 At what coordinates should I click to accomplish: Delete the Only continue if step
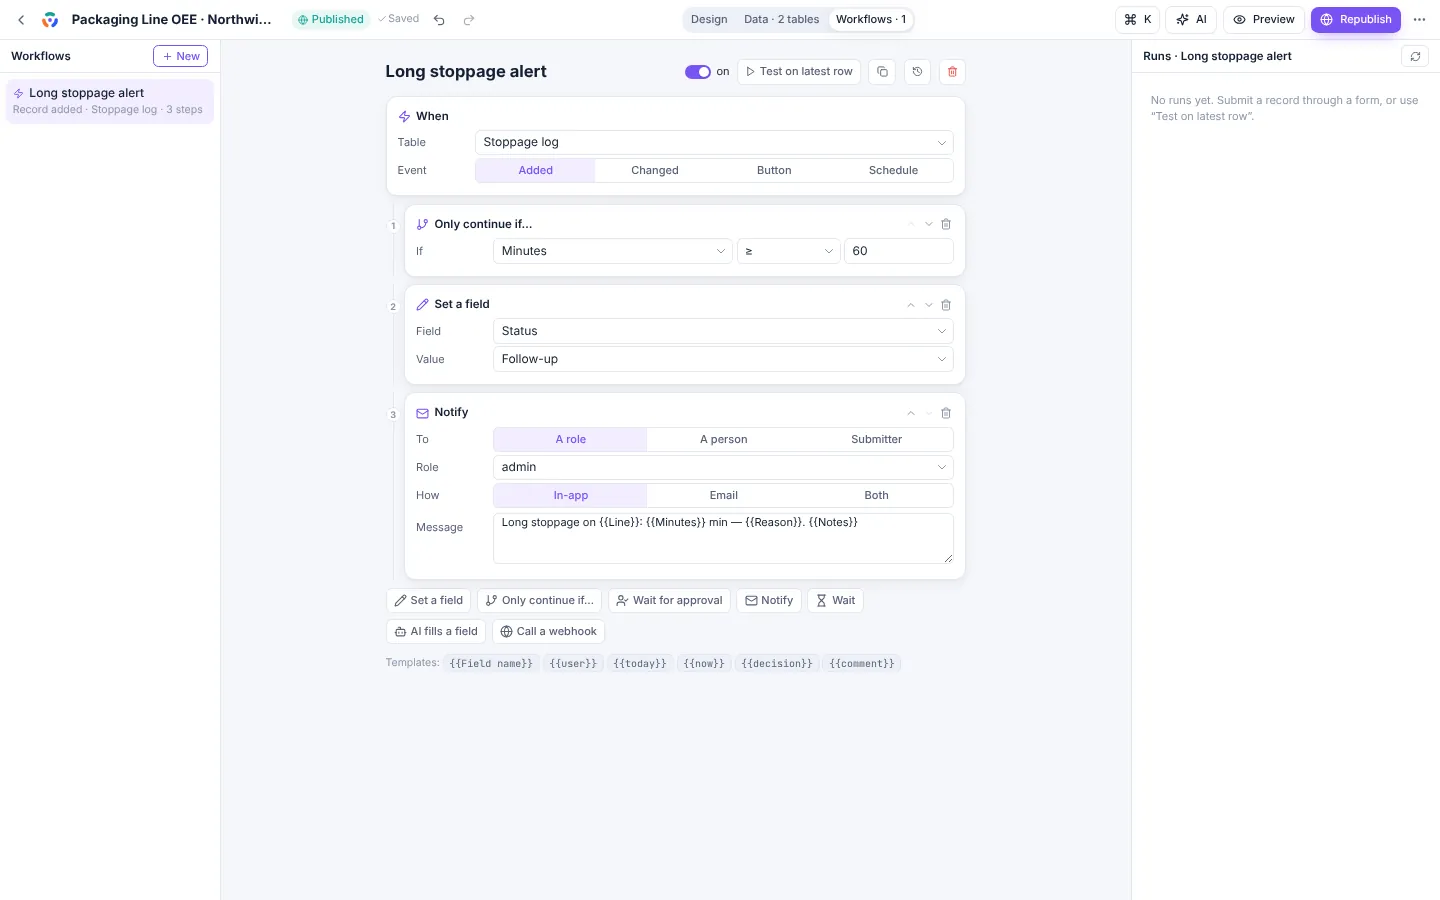pyautogui.click(x=946, y=224)
